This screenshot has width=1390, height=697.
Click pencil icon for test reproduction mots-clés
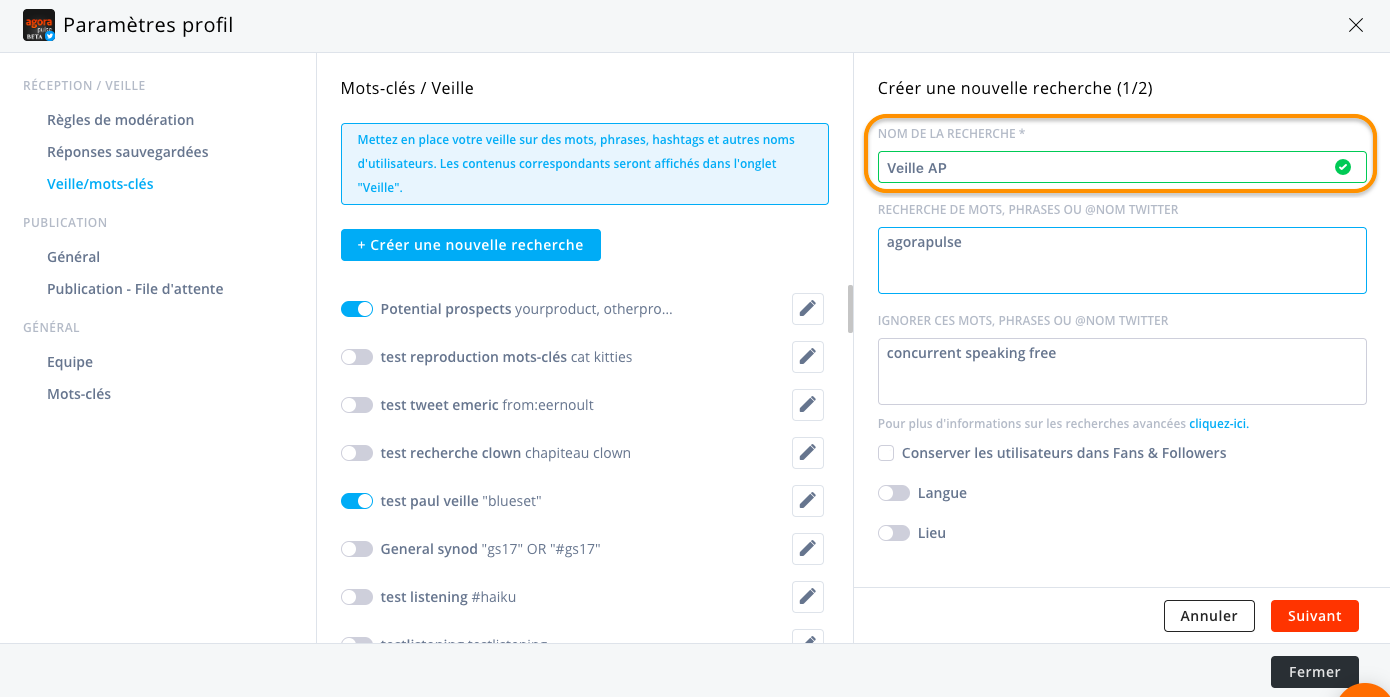(x=808, y=357)
